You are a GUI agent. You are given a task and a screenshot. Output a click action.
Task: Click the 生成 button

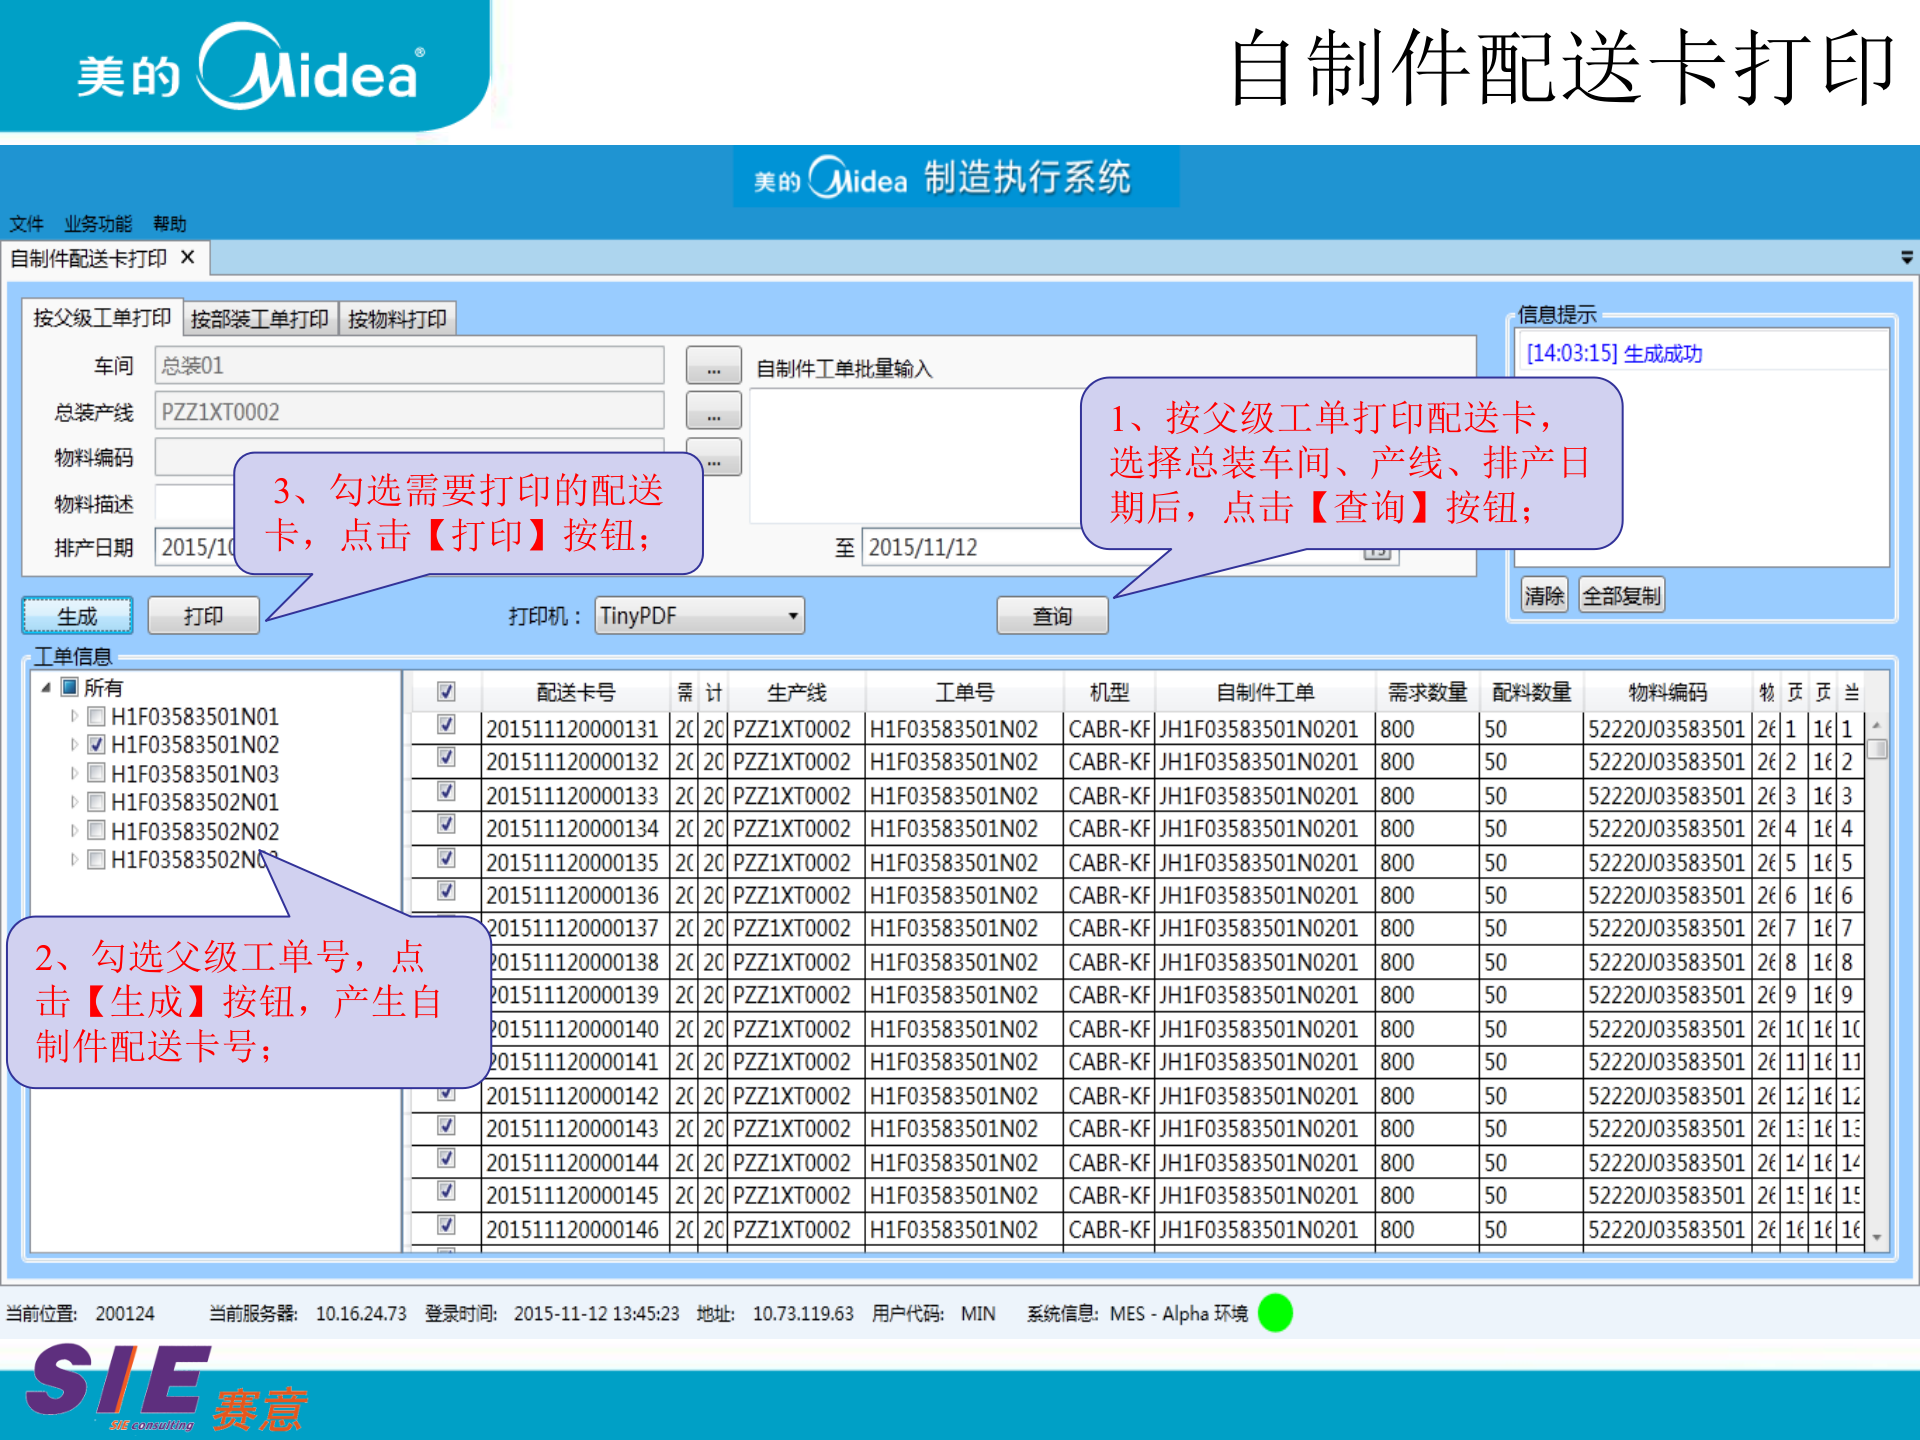(77, 615)
